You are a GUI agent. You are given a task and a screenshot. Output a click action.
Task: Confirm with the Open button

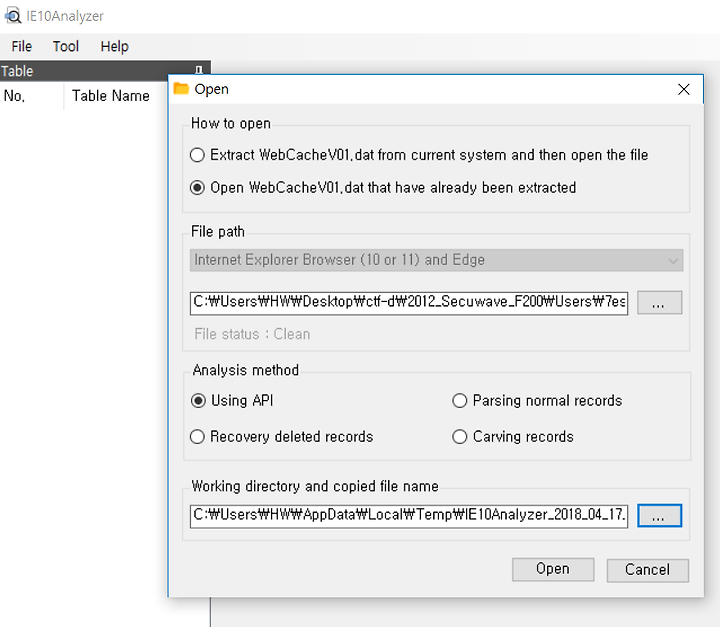tap(553, 570)
